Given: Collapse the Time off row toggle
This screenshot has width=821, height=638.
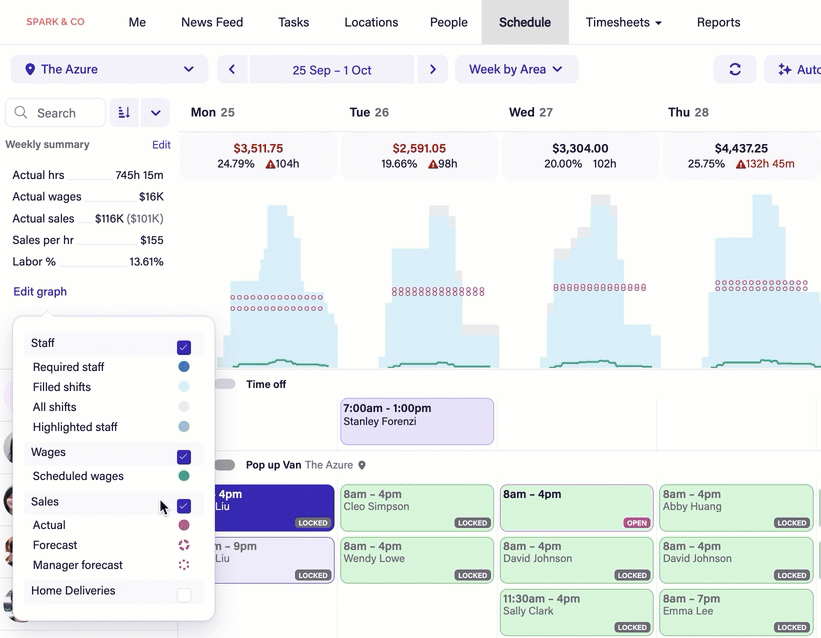Looking at the screenshot, I should pyautogui.click(x=224, y=384).
